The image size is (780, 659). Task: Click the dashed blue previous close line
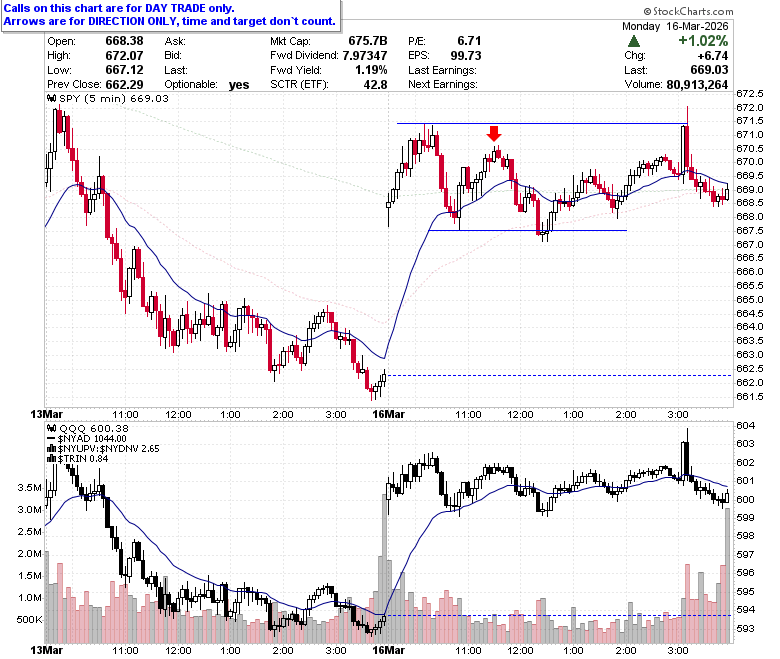(559, 376)
